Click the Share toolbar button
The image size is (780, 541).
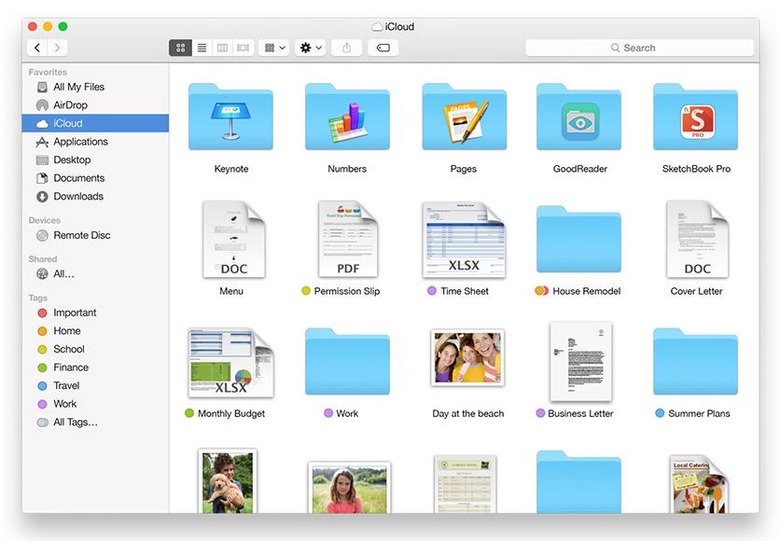pyautogui.click(x=347, y=48)
